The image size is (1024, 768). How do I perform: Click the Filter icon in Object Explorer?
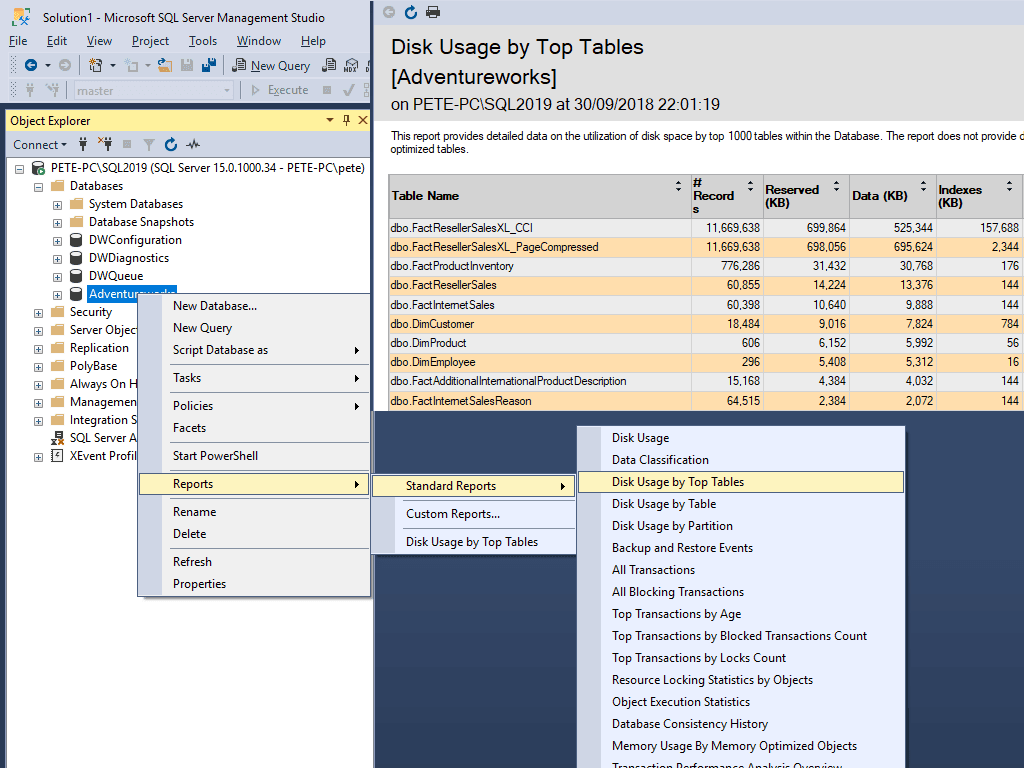(149, 144)
